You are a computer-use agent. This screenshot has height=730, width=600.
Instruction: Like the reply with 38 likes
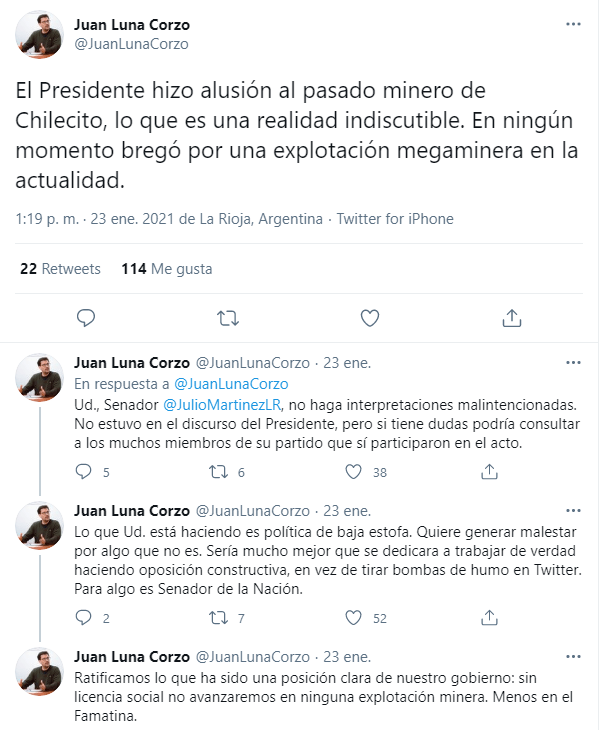(353, 472)
